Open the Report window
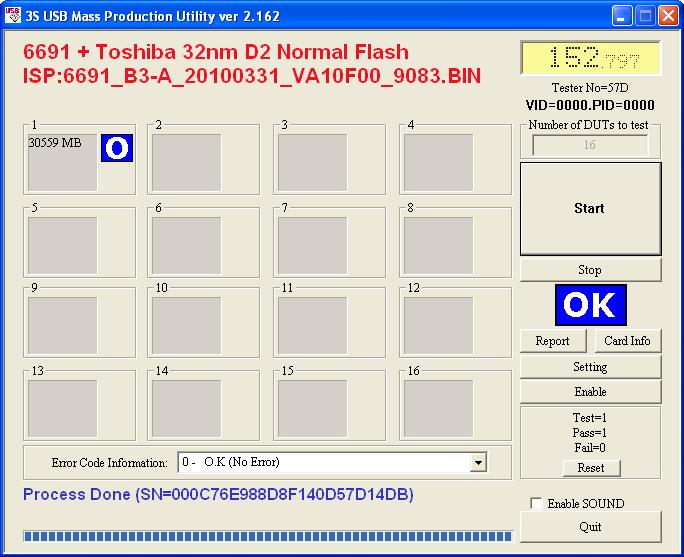The height and width of the screenshot is (557, 684). [x=552, y=341]
